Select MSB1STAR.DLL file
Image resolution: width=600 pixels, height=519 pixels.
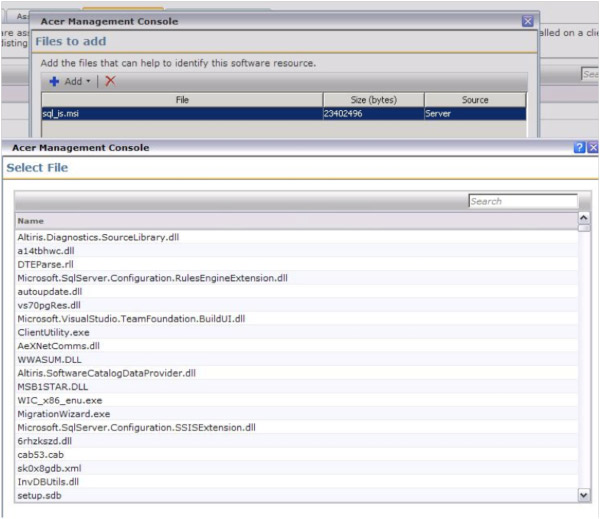click(297, 387)
